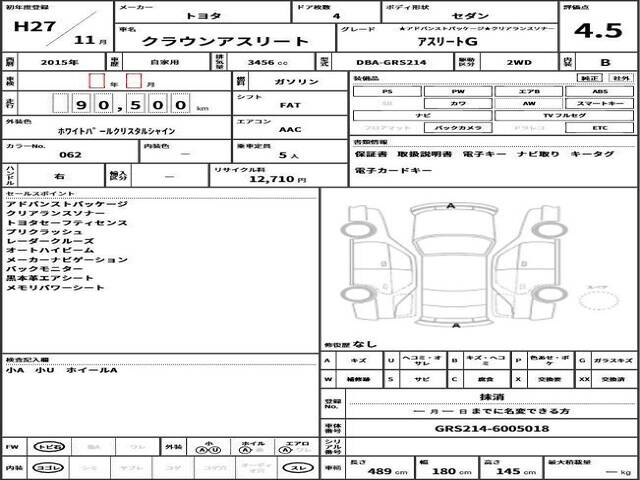Select the 社外 equipment label
The height and width of the screenshot is (480, 640).
tap(622, 77)
